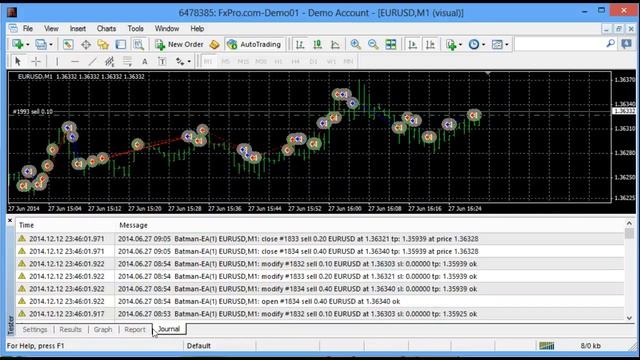Select the arrow Cursor tool

point(18,61)
